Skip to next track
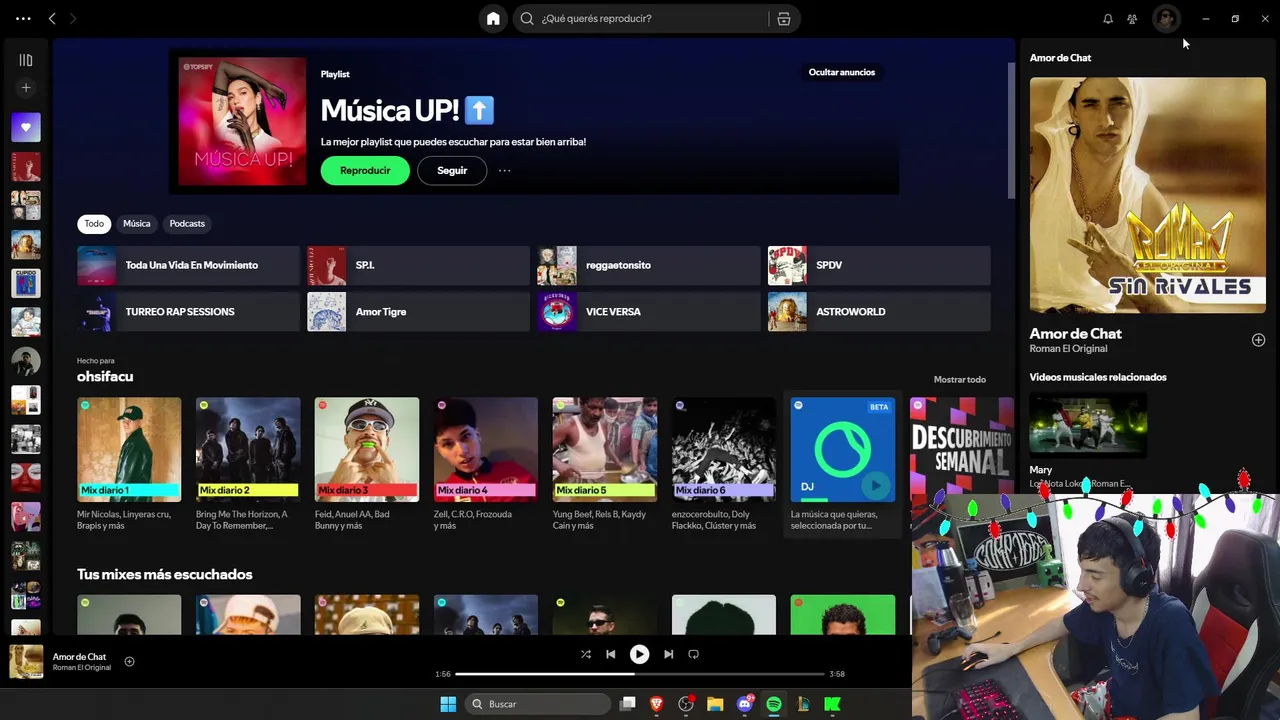This screenshot has width=1280, height=720. (668, 654)
